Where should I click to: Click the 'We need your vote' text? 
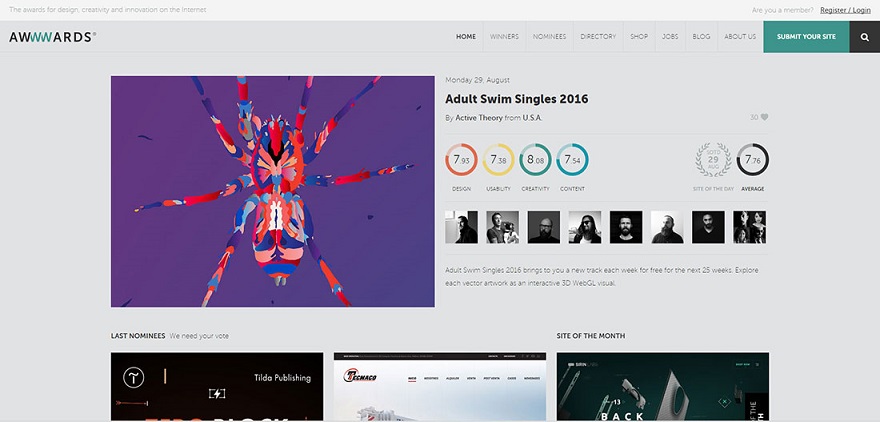point(199,336)
